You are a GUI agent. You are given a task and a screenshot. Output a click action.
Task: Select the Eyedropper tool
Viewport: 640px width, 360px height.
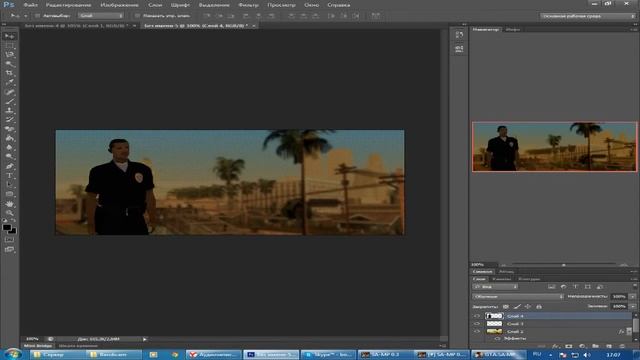(x=9, y=83)
